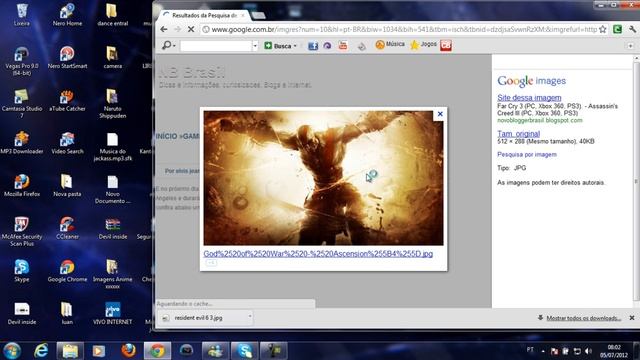The image size is (640, 360).
Task: Expand the magnifier search options dropdown
Action: (174, 46)
